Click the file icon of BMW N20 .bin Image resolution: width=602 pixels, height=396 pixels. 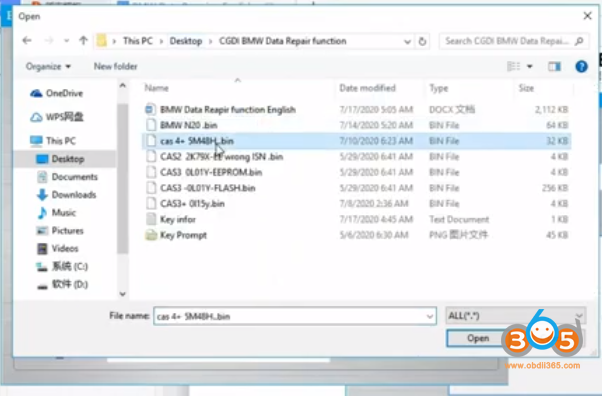[x=151, y=125]
